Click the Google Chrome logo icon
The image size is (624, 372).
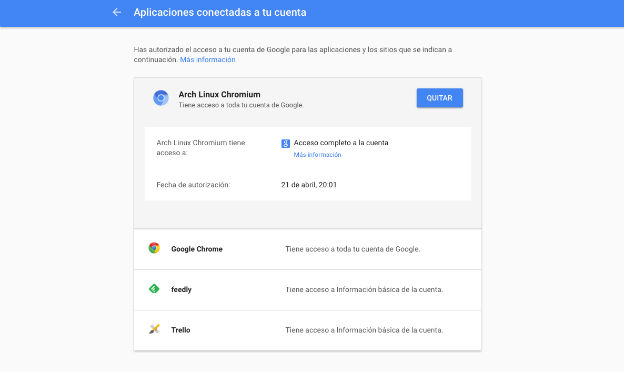click(154, 248)
